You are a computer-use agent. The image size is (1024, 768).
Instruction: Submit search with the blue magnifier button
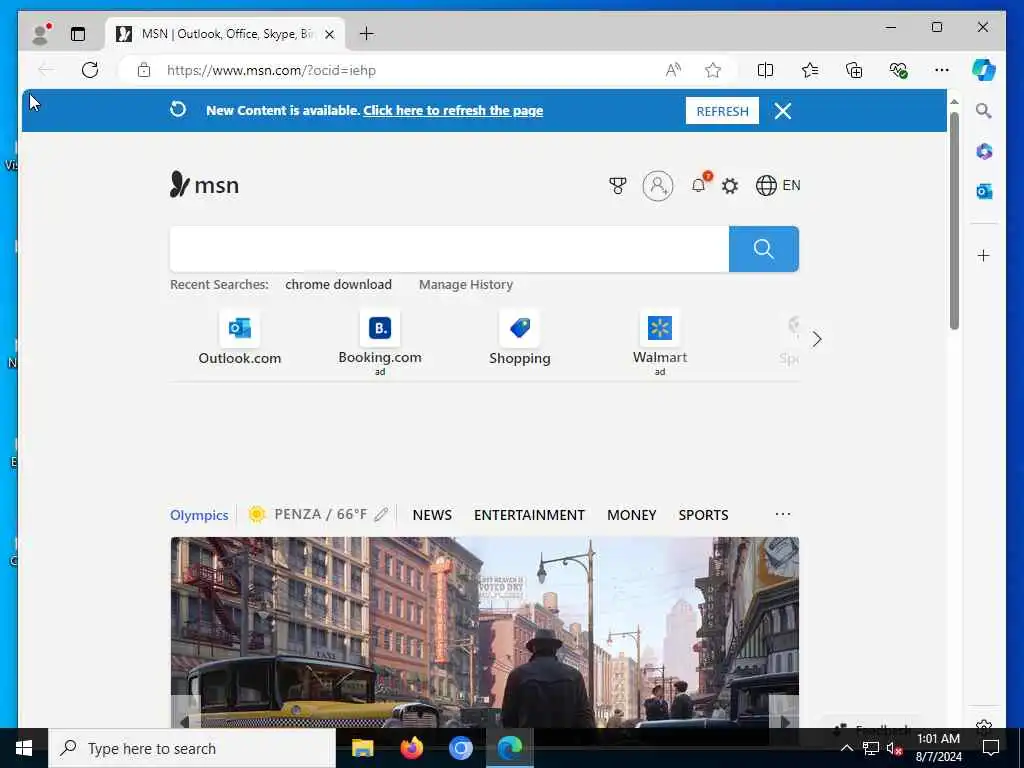pos(763,249)
